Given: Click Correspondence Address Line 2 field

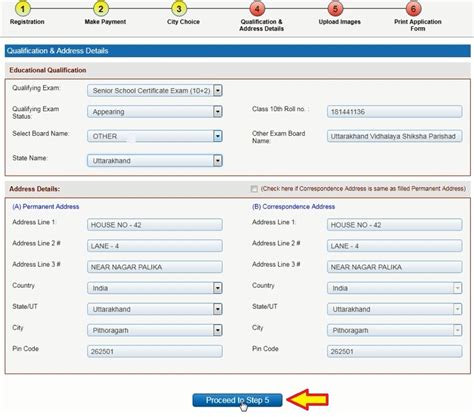Looking at the screenshot, I should (x=395, y=246).
